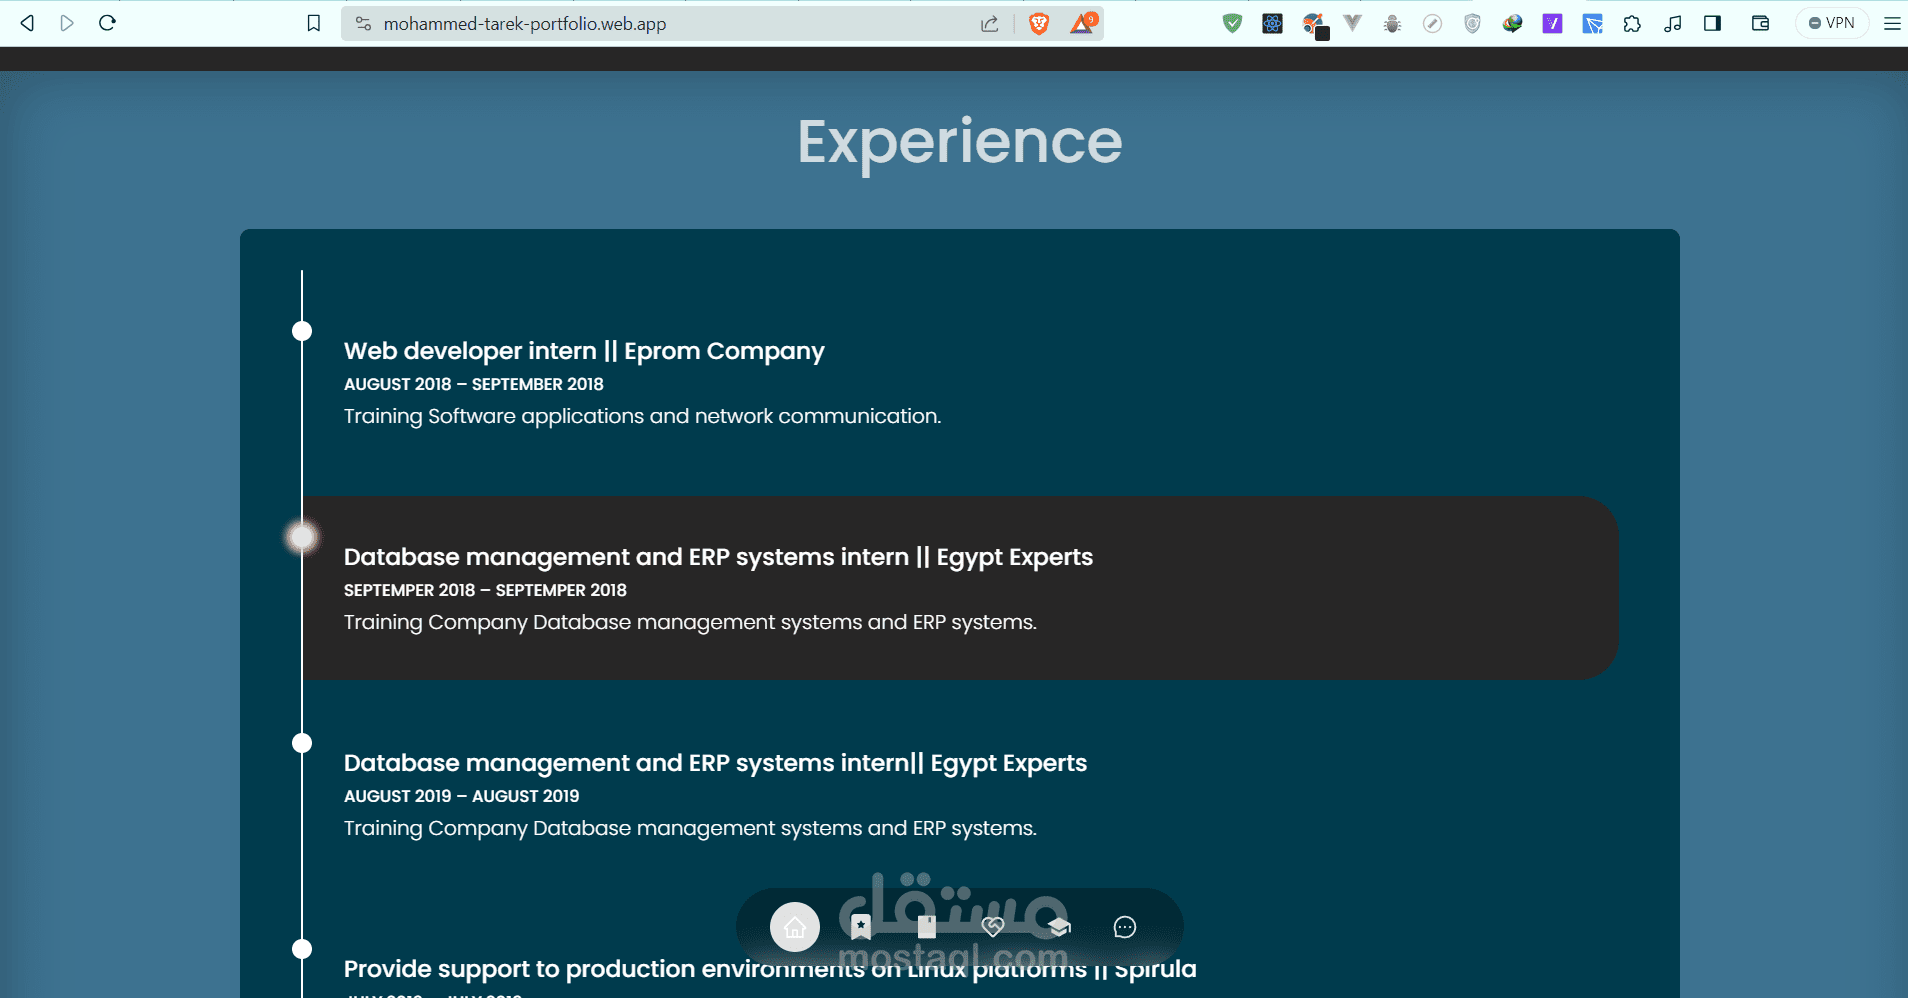This screenshot has width=1908, height=998.
Task: Click description under the SEPTEMPER 2018 entry
Action: (690, 622)
